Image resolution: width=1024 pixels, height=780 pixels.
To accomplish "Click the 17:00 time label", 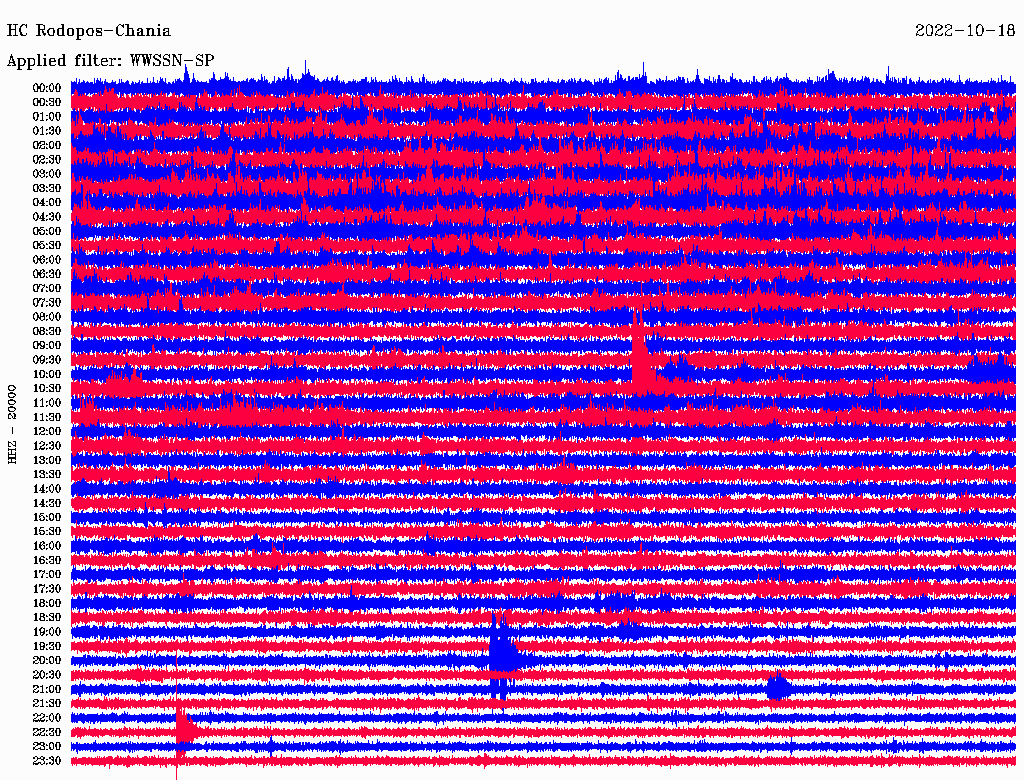I will (47, 575).
